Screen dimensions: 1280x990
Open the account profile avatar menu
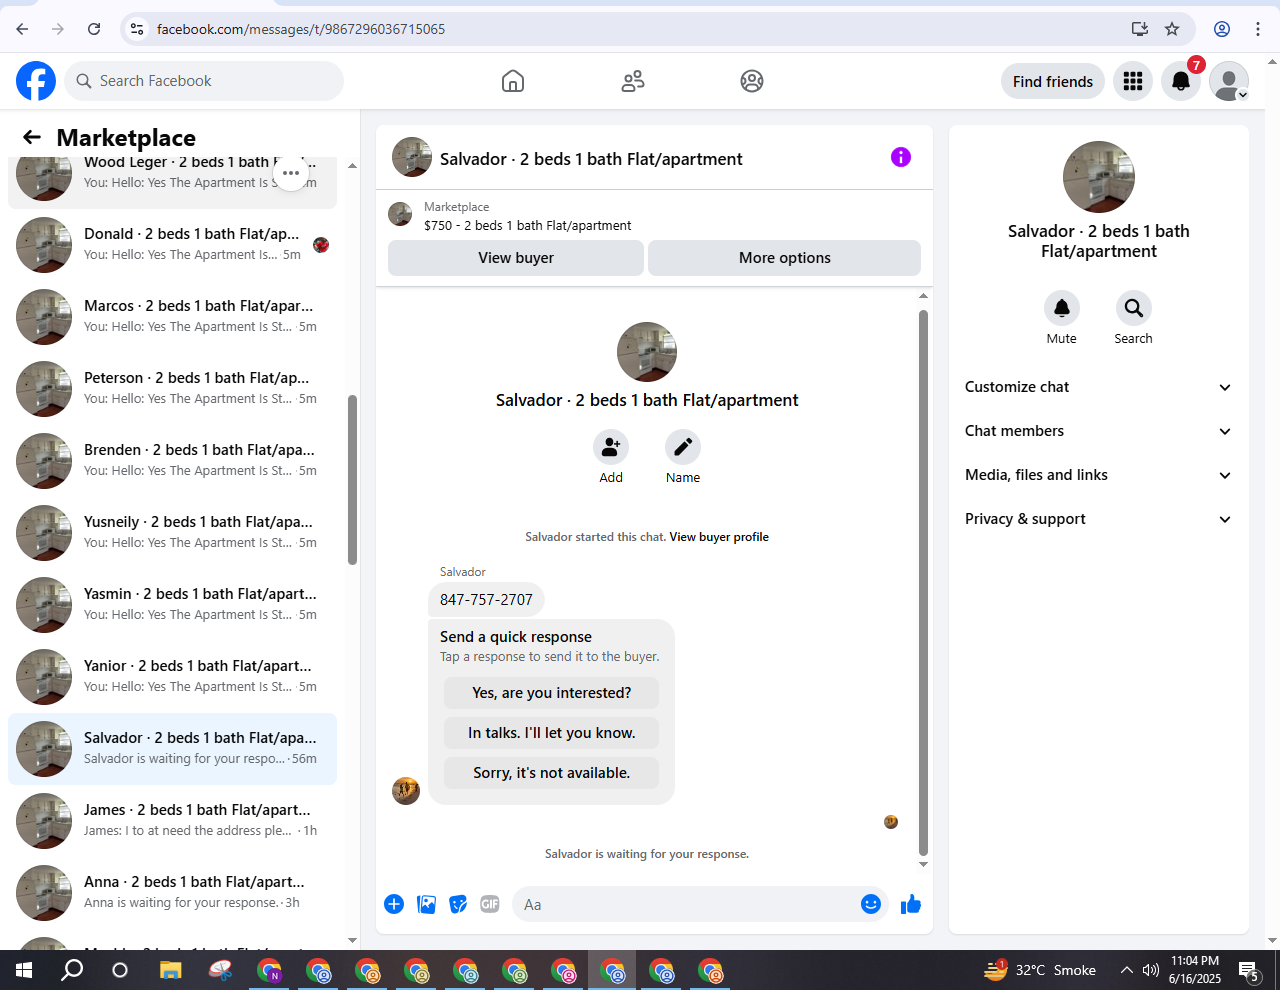pos(1229,81)
